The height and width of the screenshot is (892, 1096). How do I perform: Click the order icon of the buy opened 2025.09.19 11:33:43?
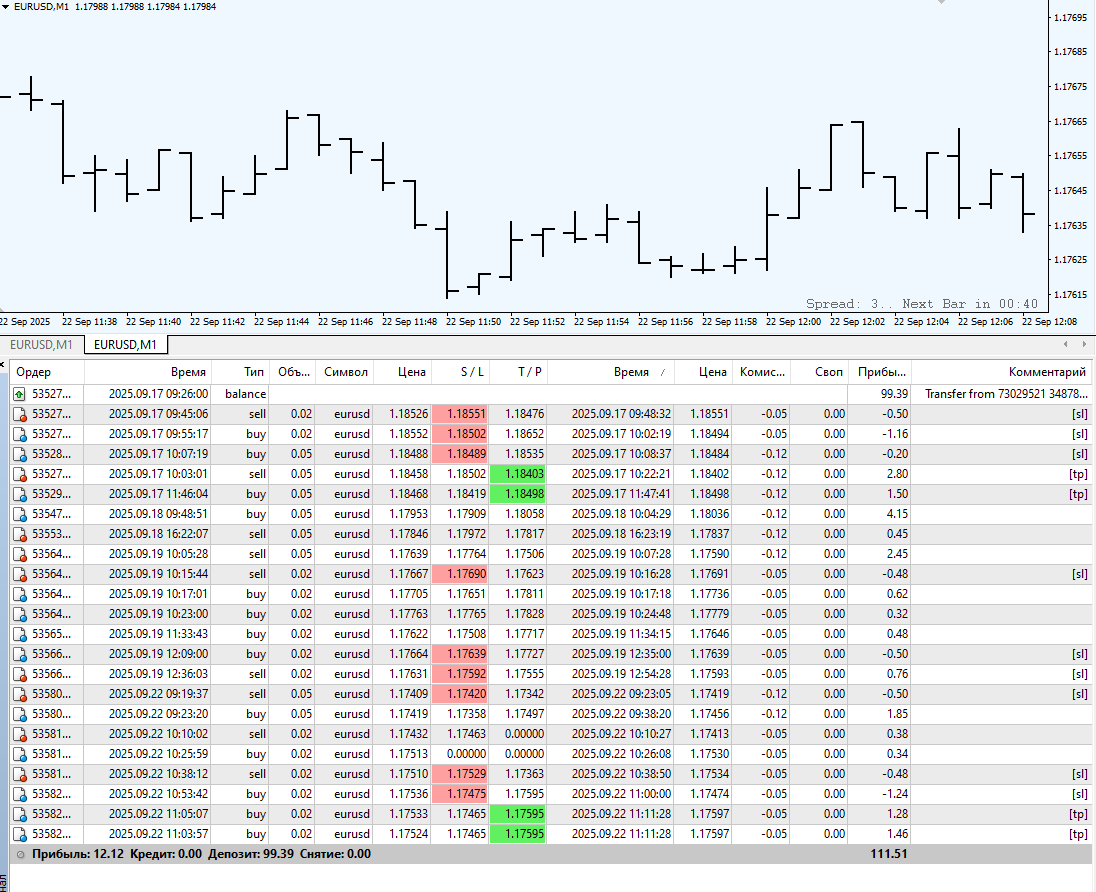coord(20,635)
